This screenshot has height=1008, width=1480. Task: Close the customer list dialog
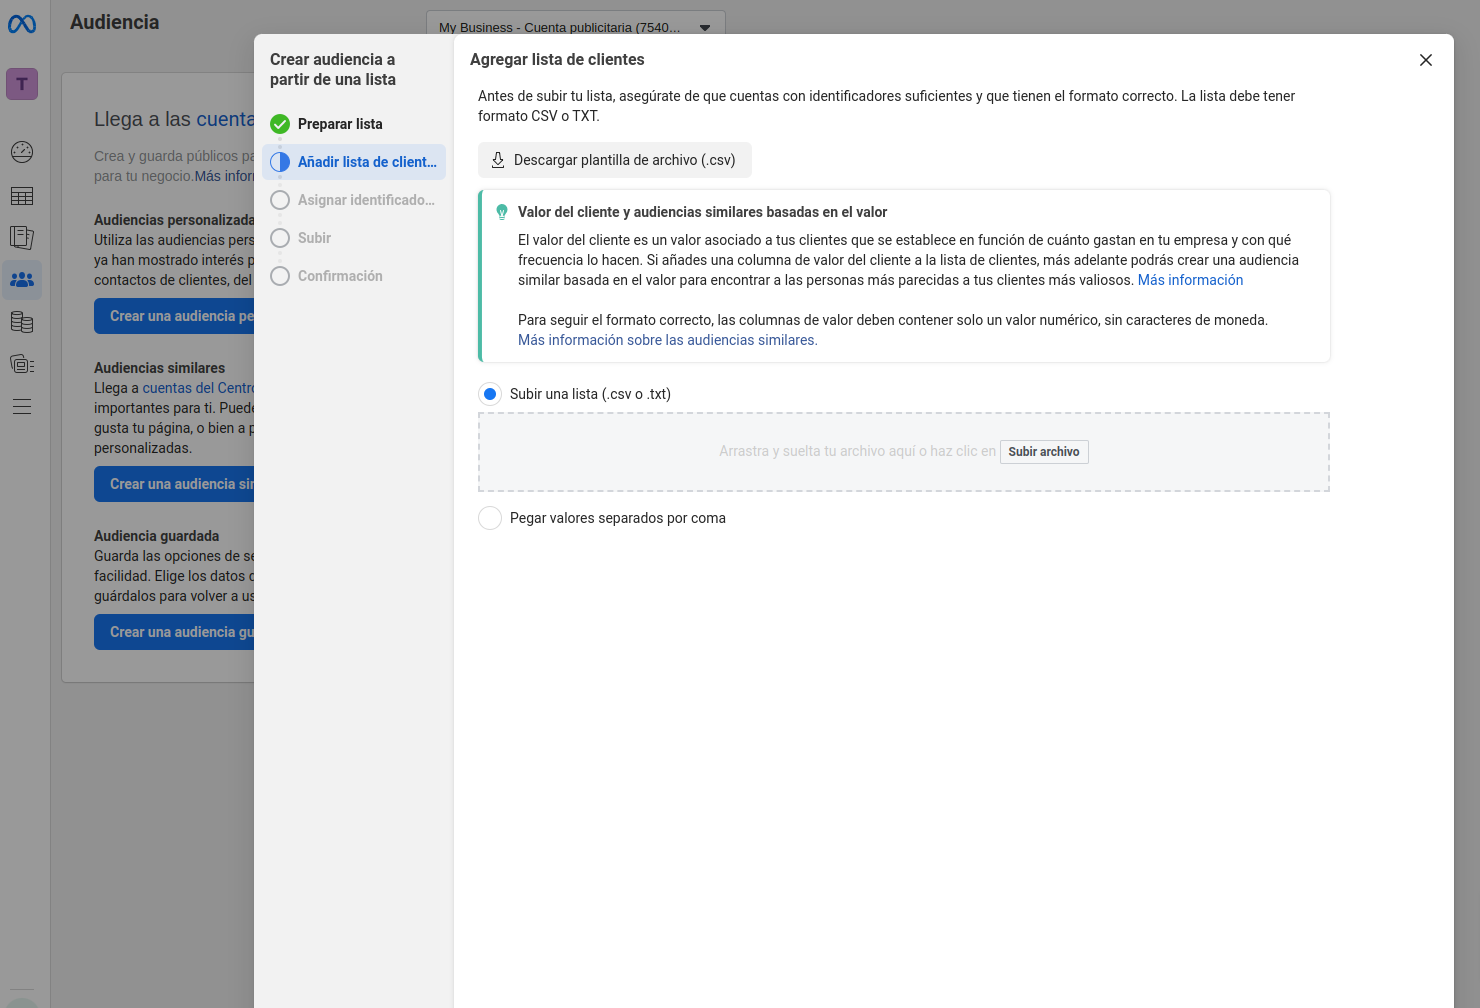1426,60
